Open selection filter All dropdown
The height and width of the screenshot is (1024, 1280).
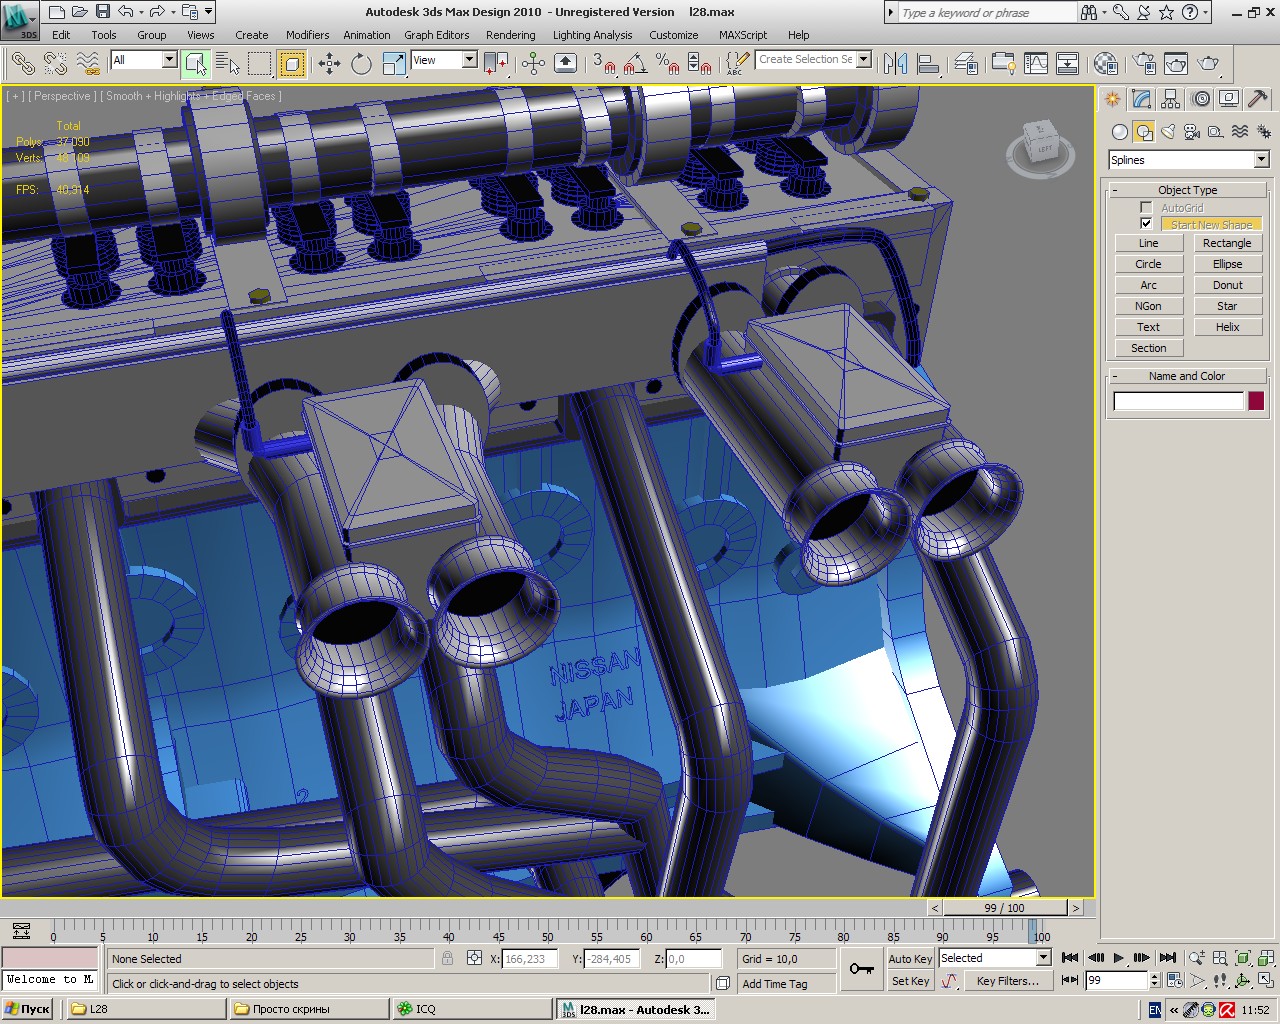tap(143, 60)
